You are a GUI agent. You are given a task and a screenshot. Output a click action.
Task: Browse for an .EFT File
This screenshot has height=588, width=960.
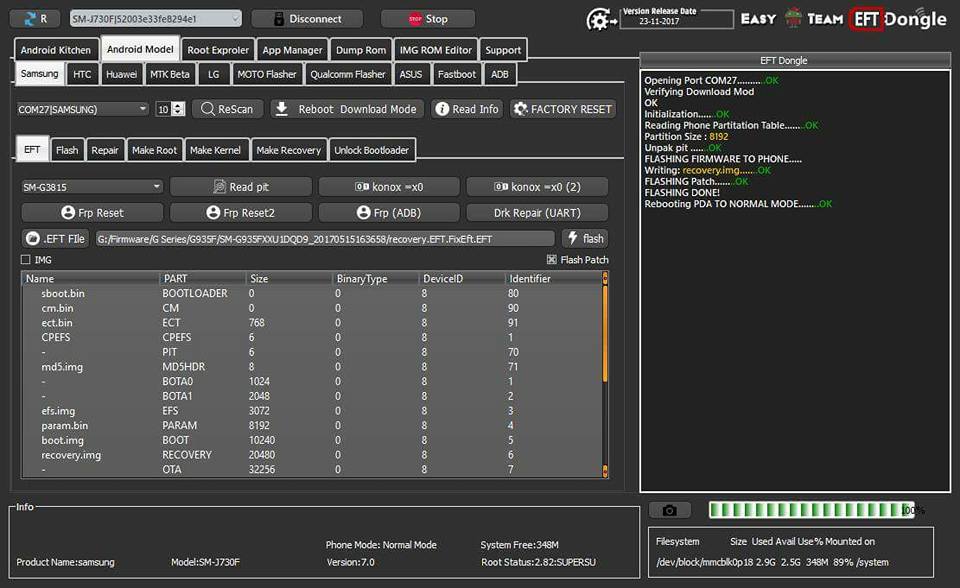coord(56,239)
